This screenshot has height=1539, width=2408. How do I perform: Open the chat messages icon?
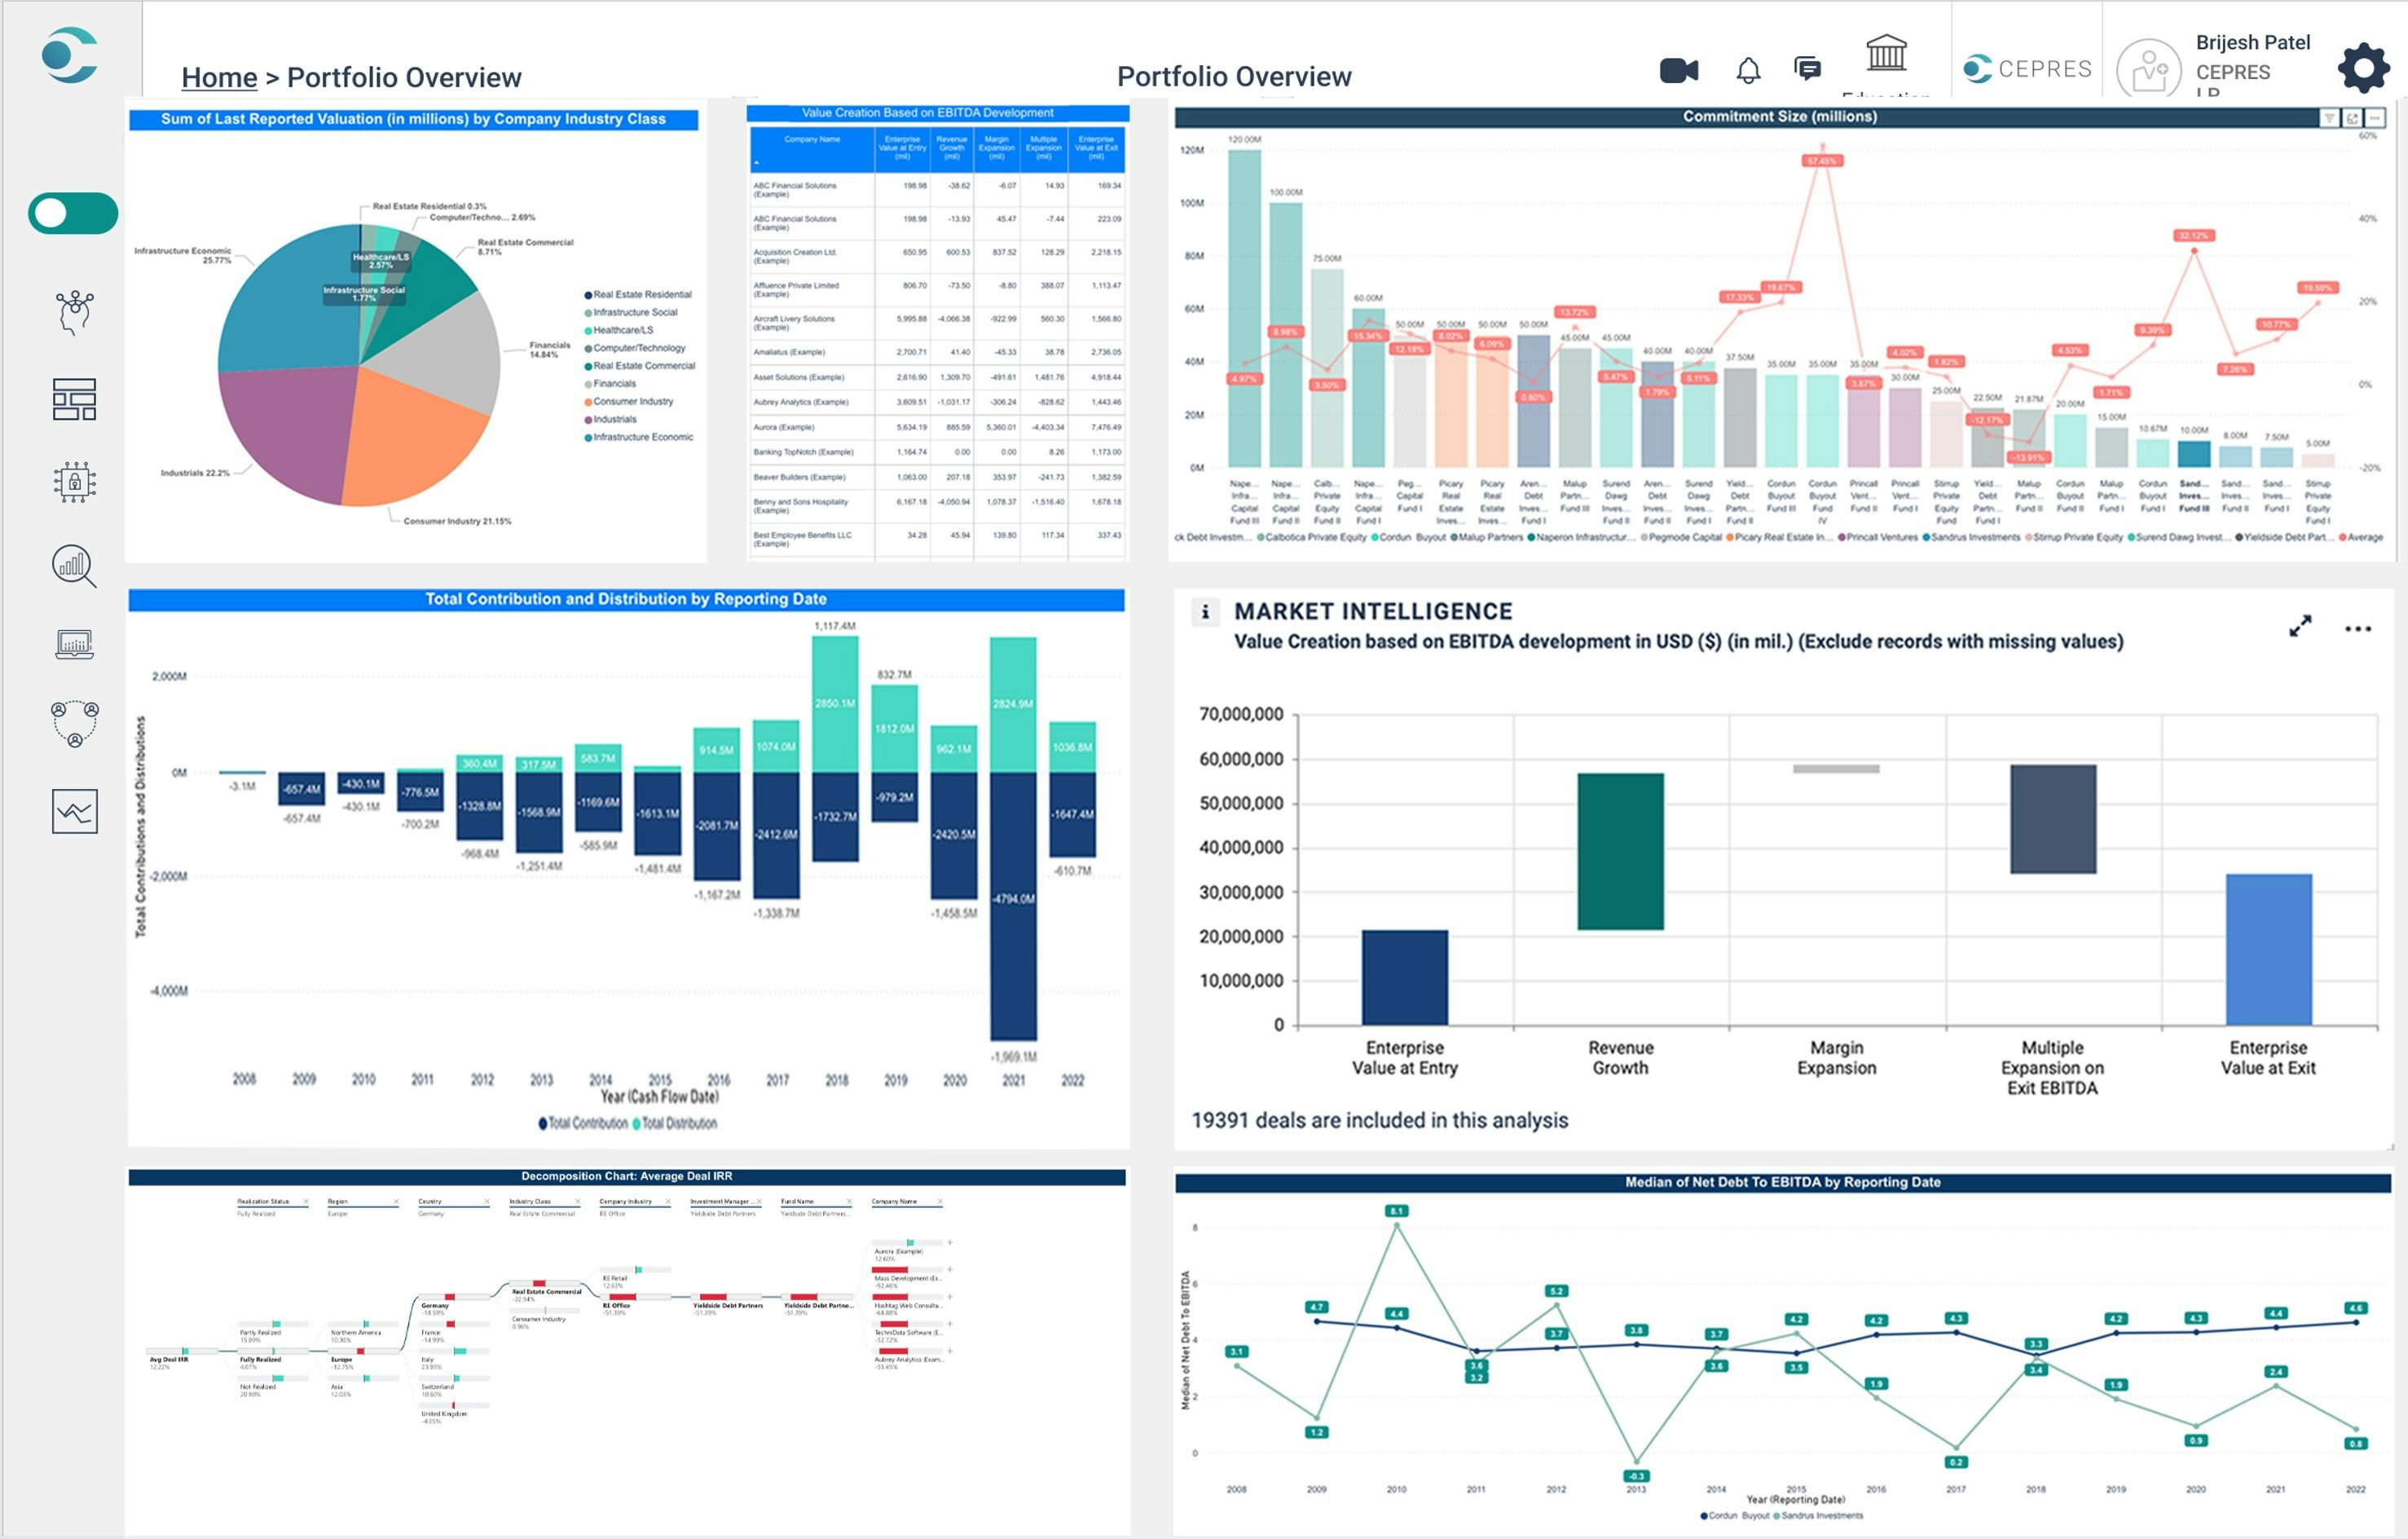pyautogui.click(x=1807, y=68)
